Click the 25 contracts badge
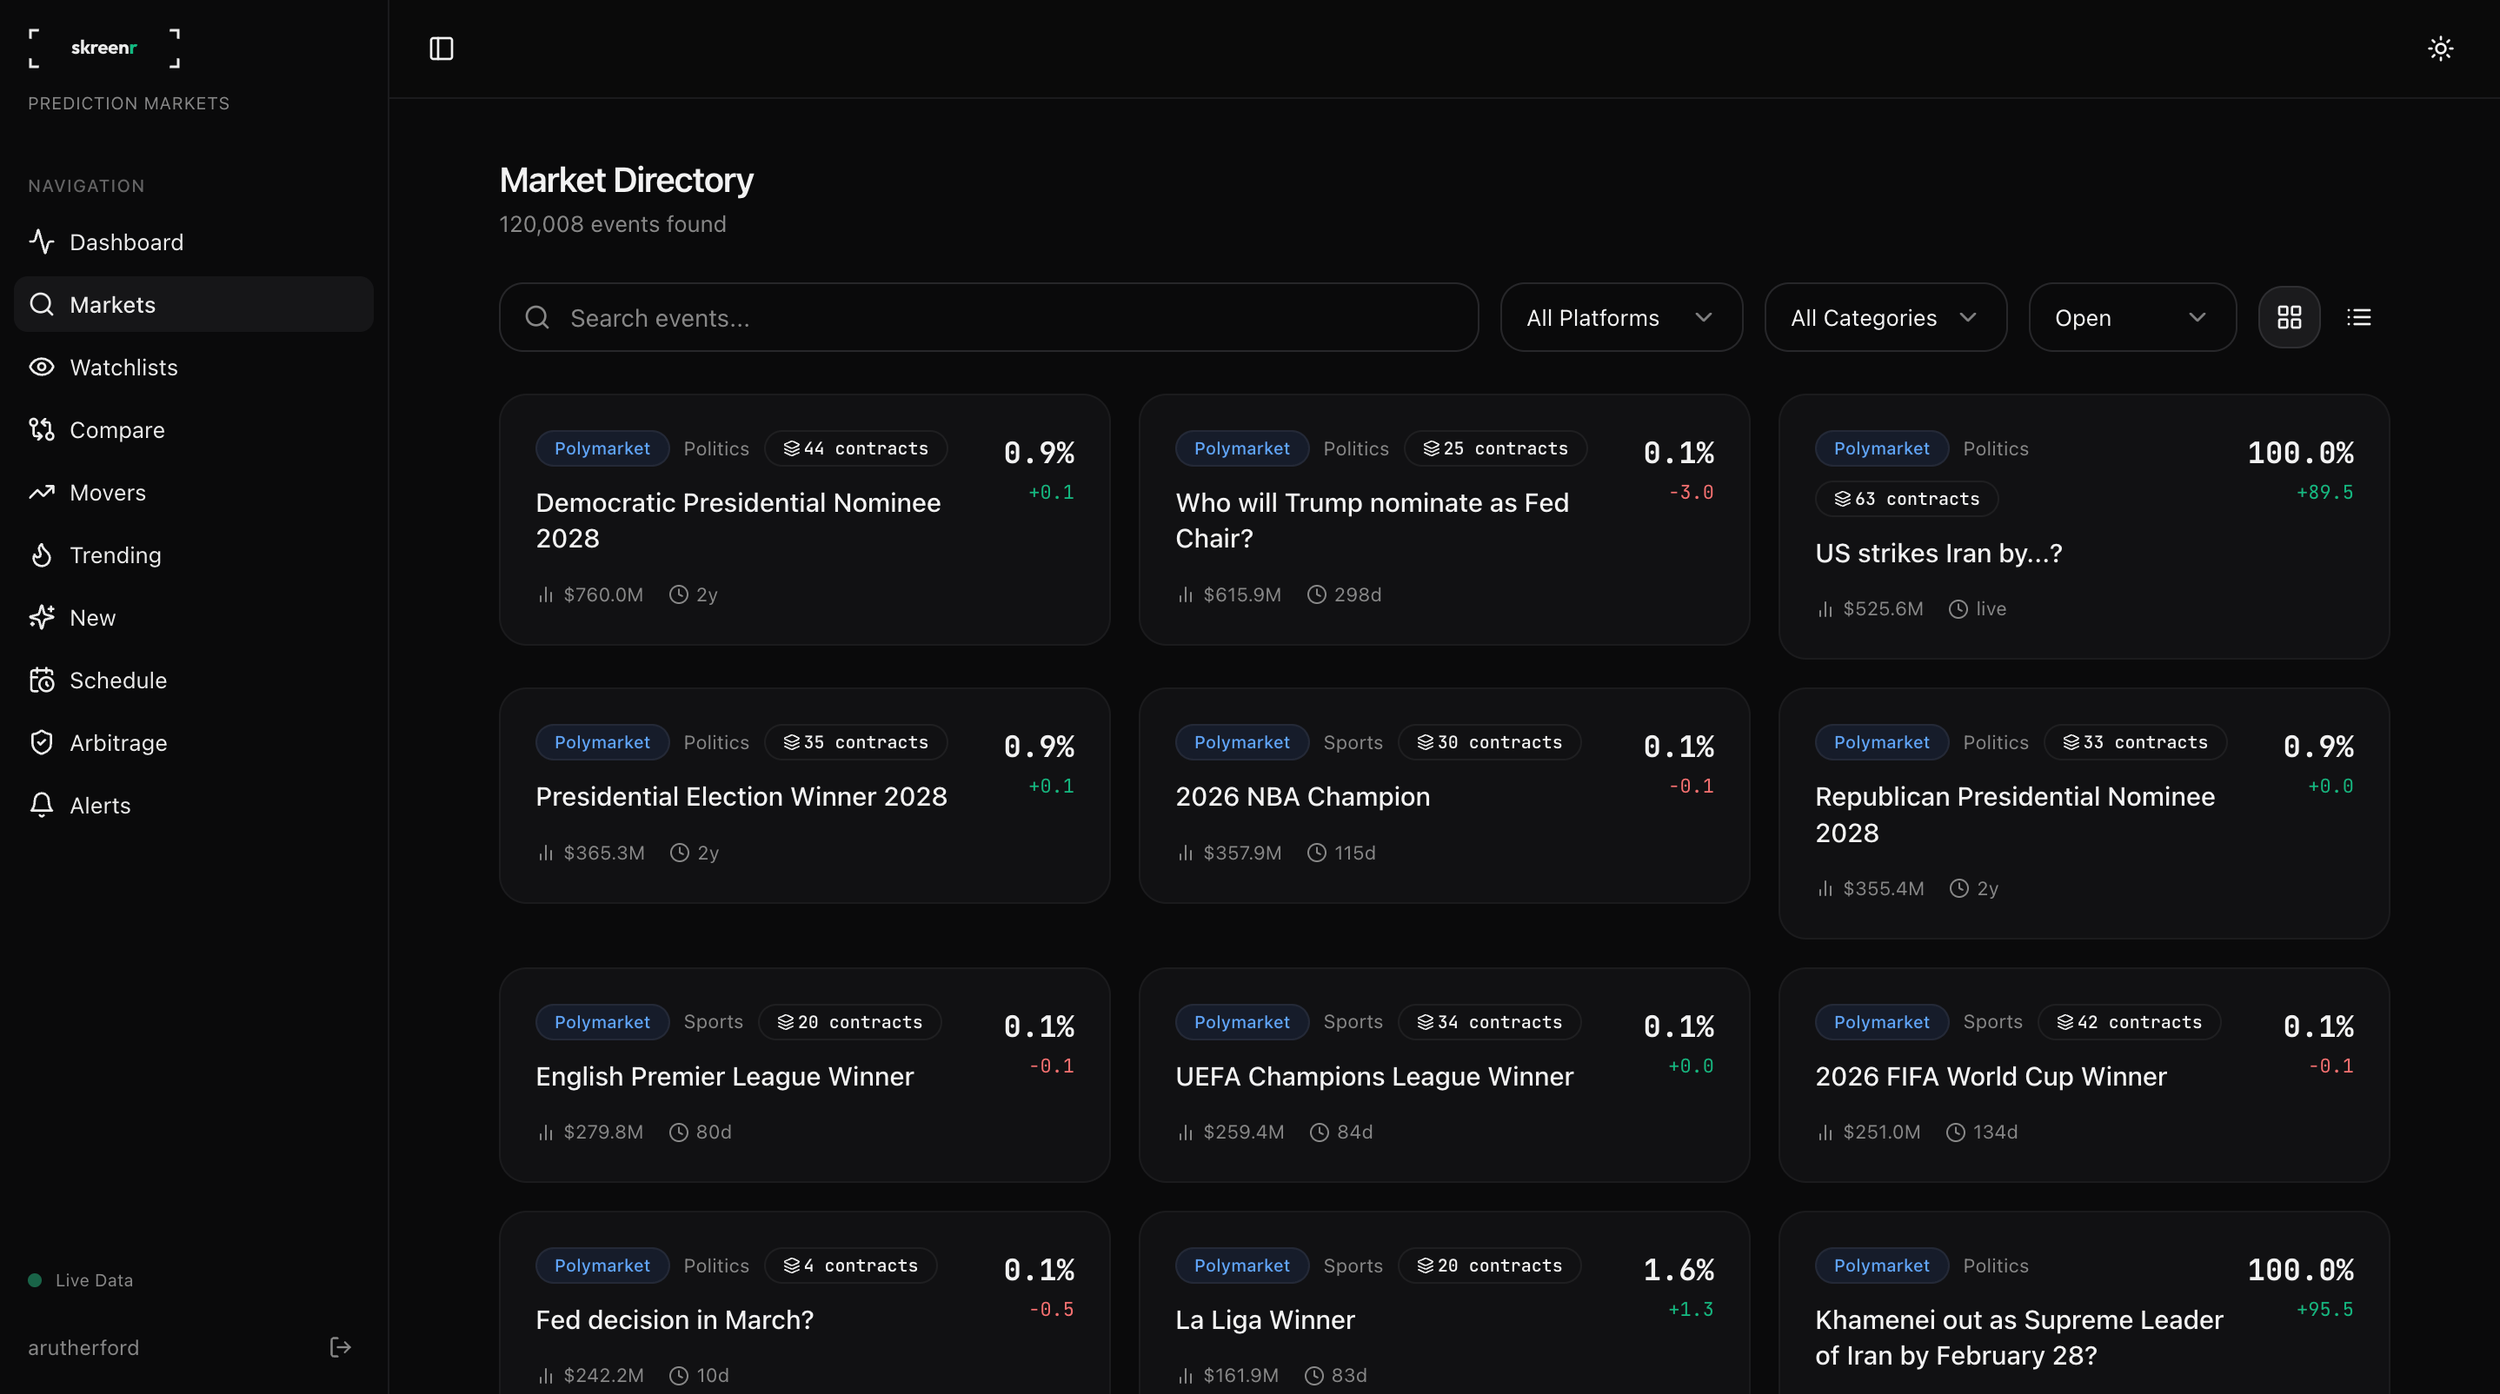The height and width of the screenshot is (1394, 2500). (1495, 448)
